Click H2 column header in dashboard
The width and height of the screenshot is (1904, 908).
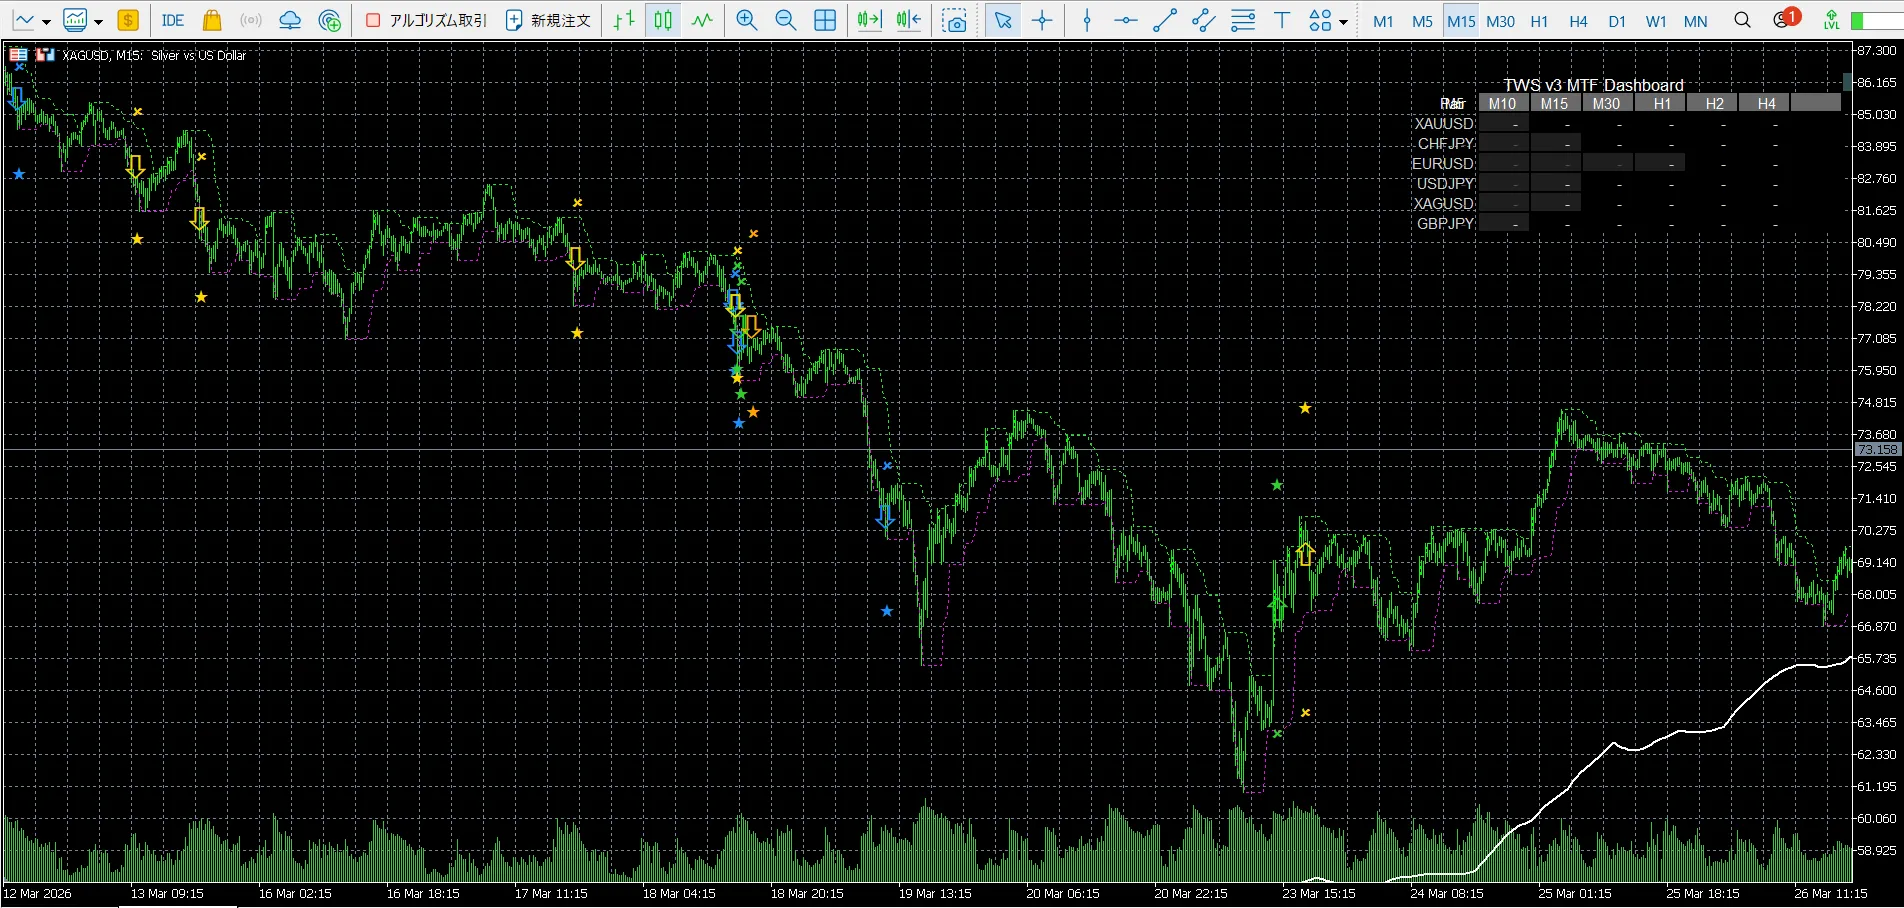click(1714, 103)
